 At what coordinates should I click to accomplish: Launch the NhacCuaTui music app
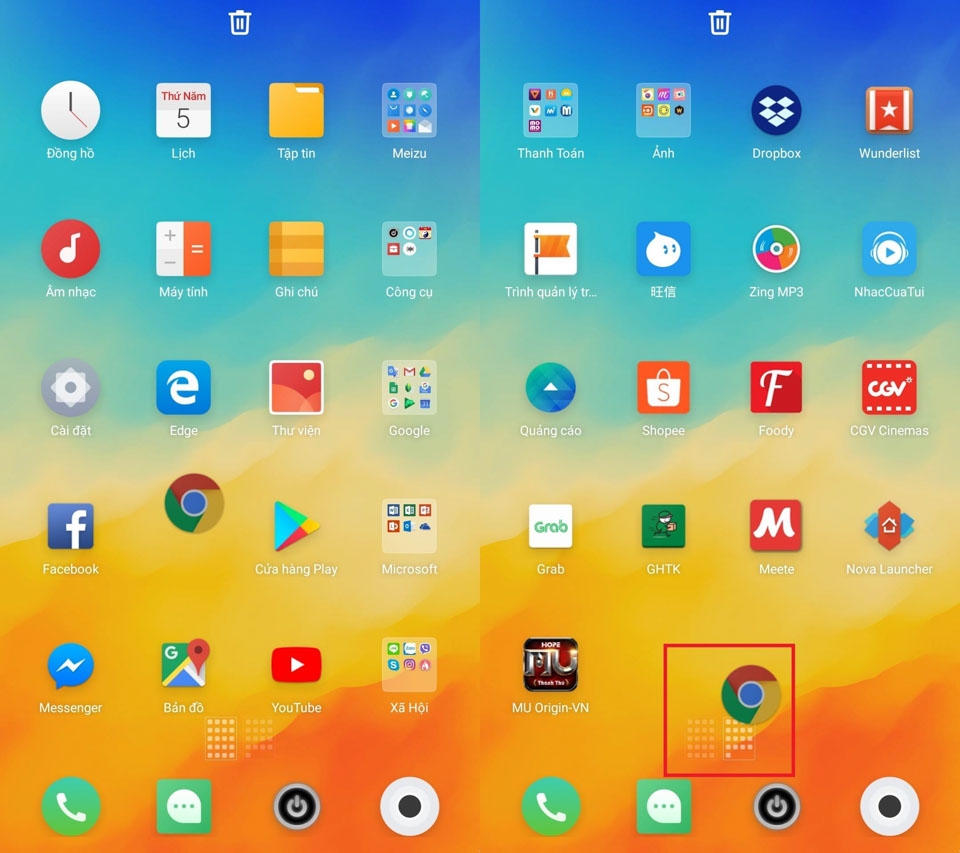click(x=889, y=249)
